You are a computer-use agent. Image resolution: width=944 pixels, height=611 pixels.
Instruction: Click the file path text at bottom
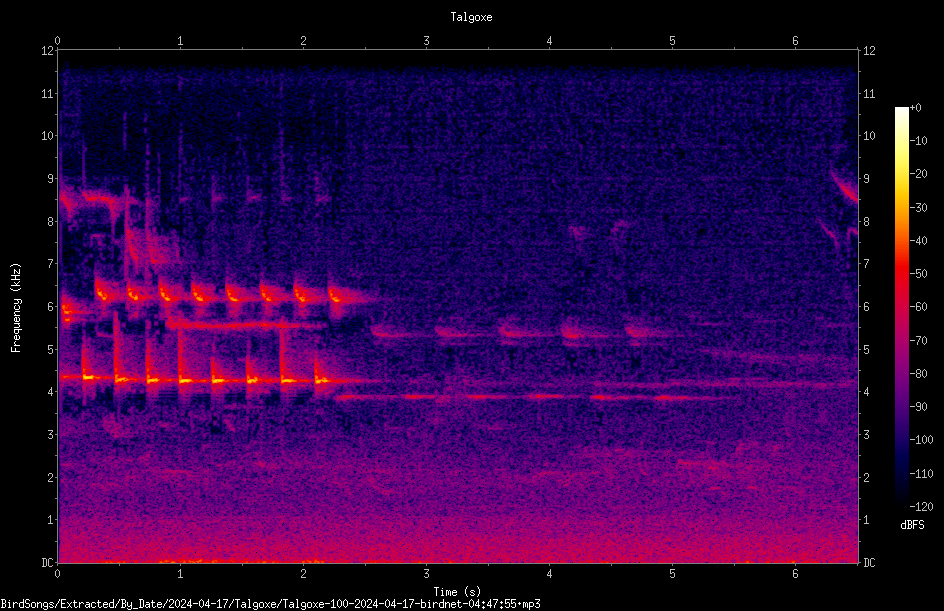[270, 604]
